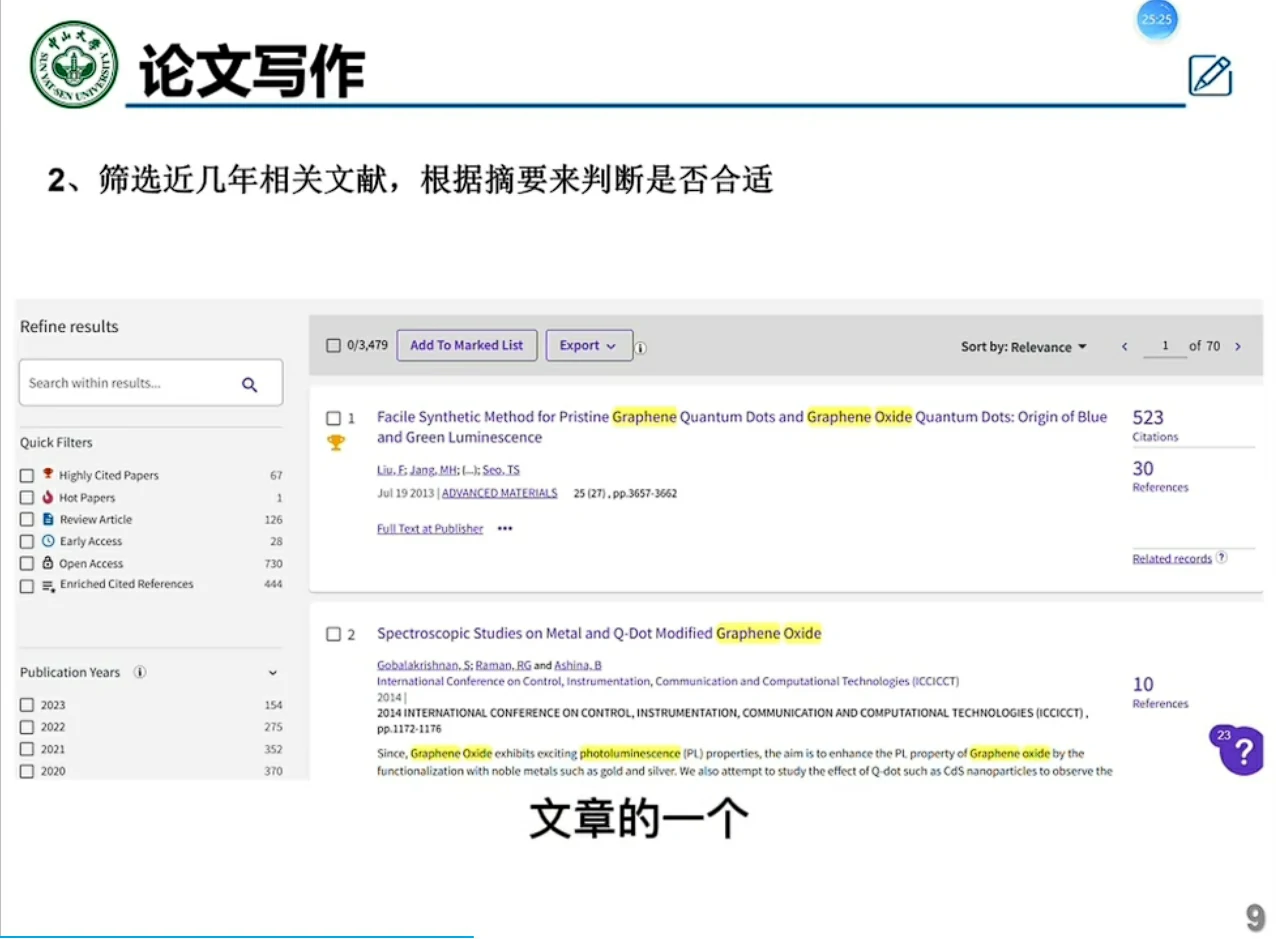Image resolution: width=1276 pixels, height=939 pixels.
Task: Select the checkbox for result 1
Action: 333,418
